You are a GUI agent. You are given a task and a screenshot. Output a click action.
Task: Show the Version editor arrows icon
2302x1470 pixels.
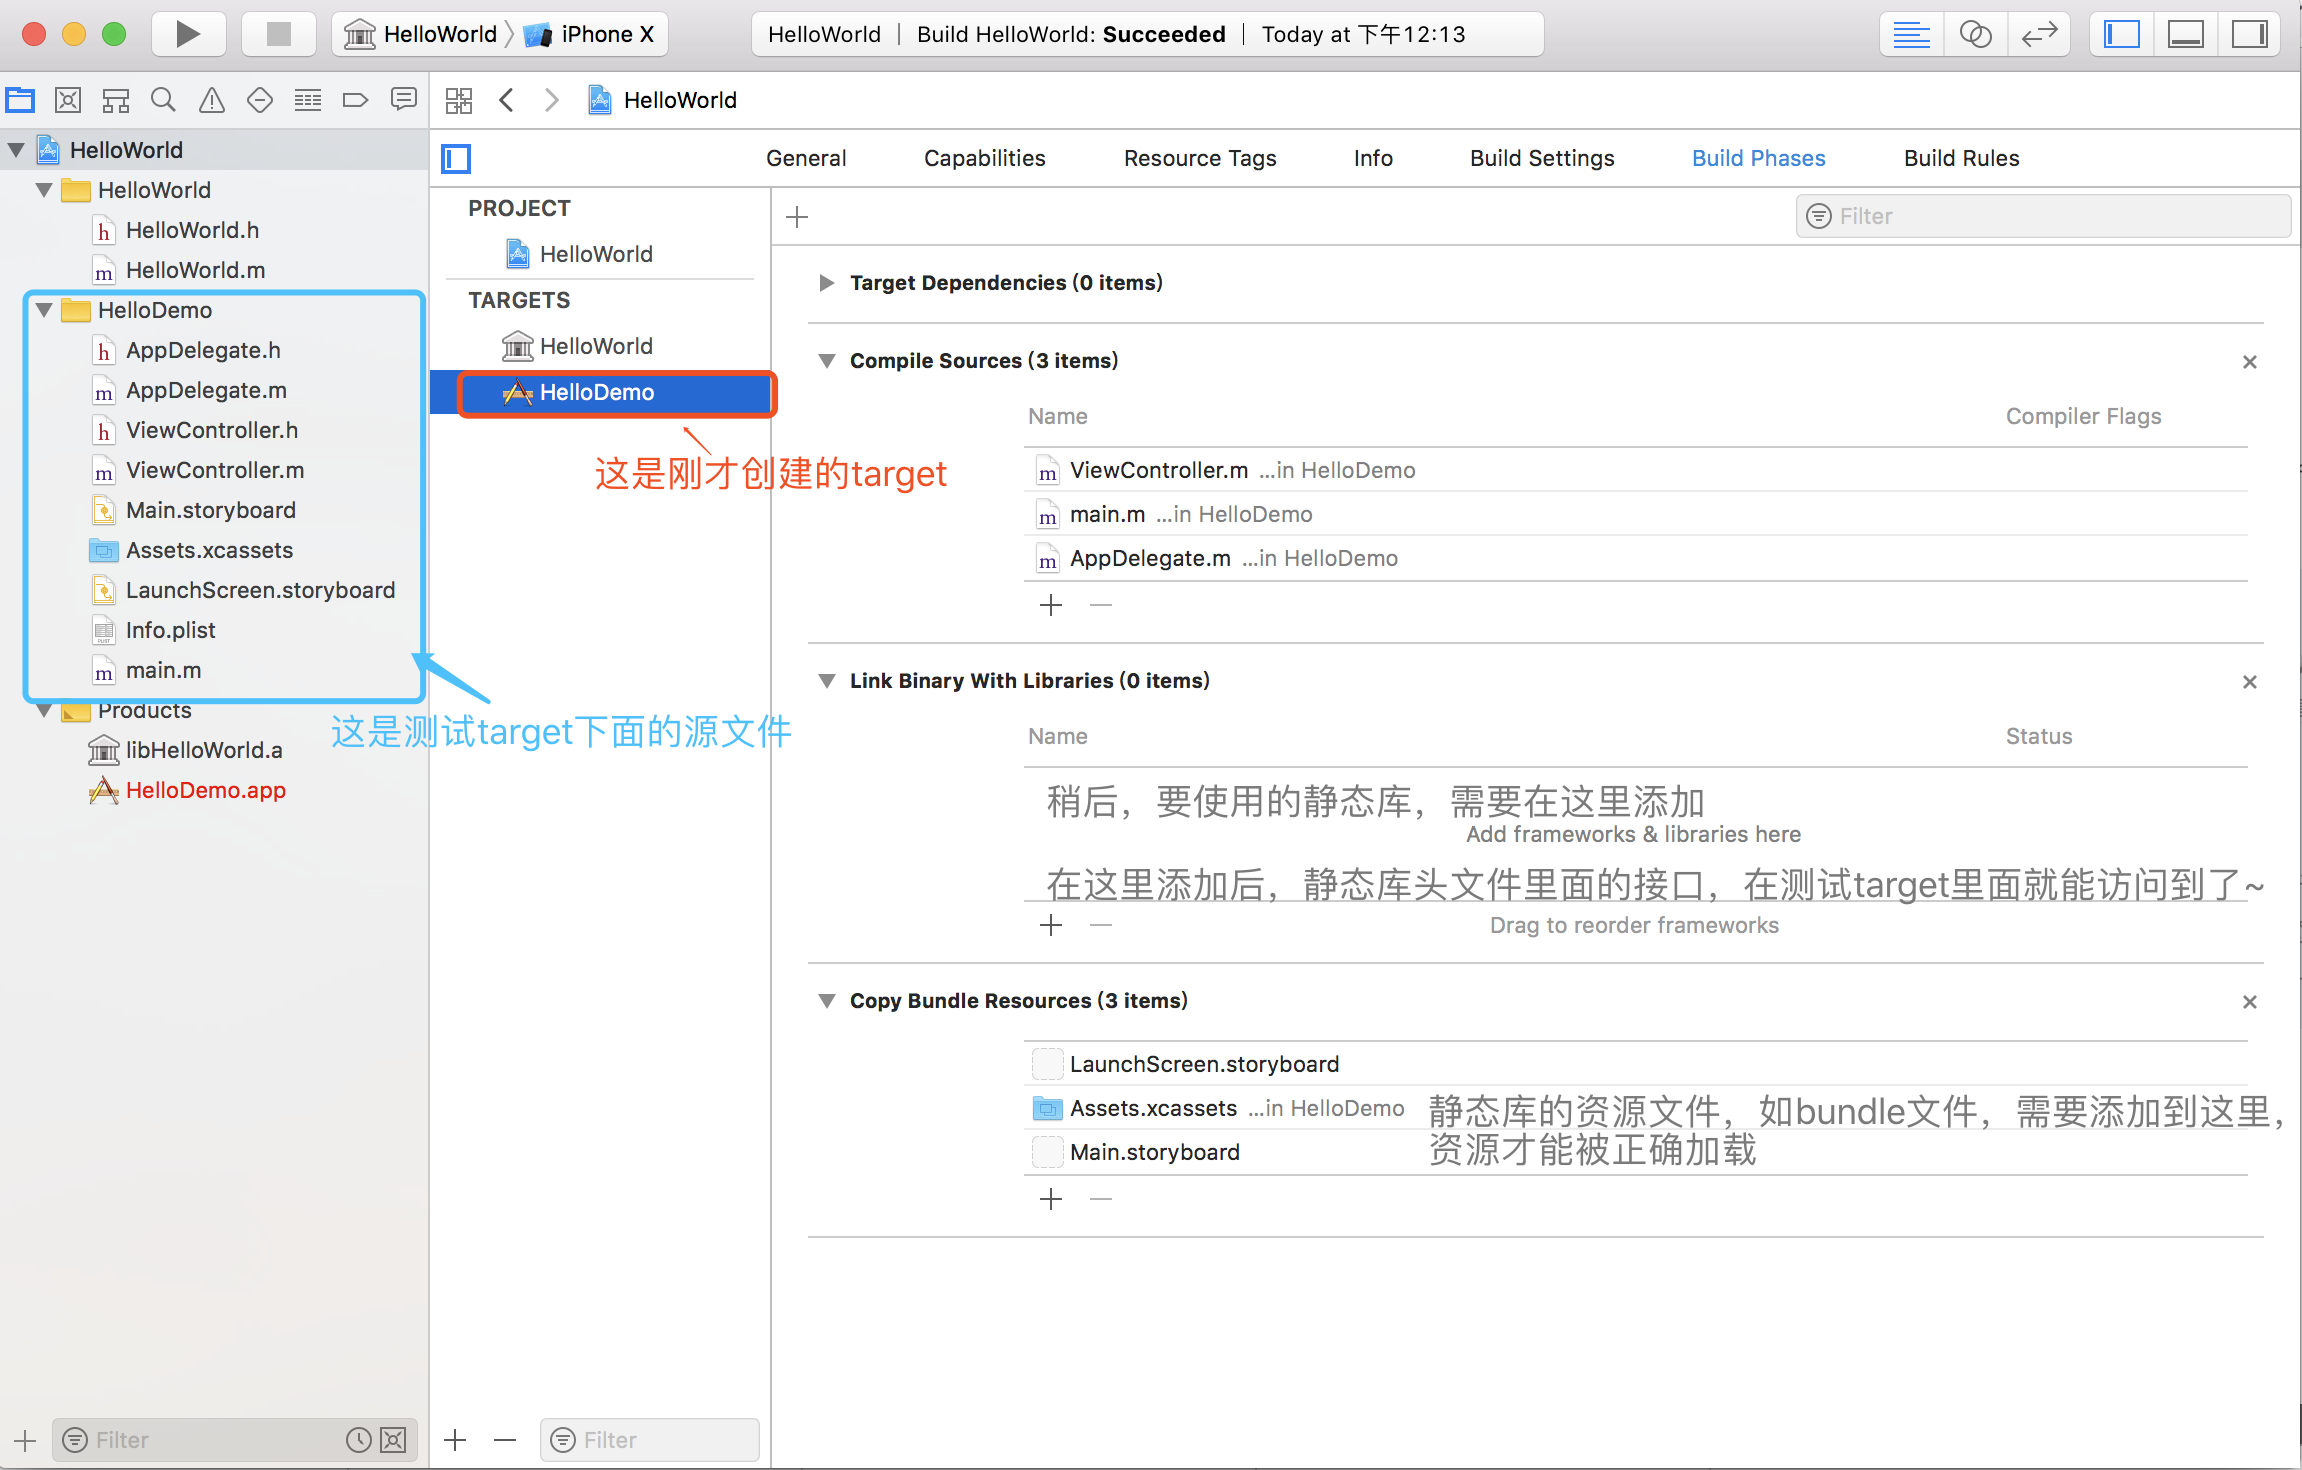coord(2039,34)
